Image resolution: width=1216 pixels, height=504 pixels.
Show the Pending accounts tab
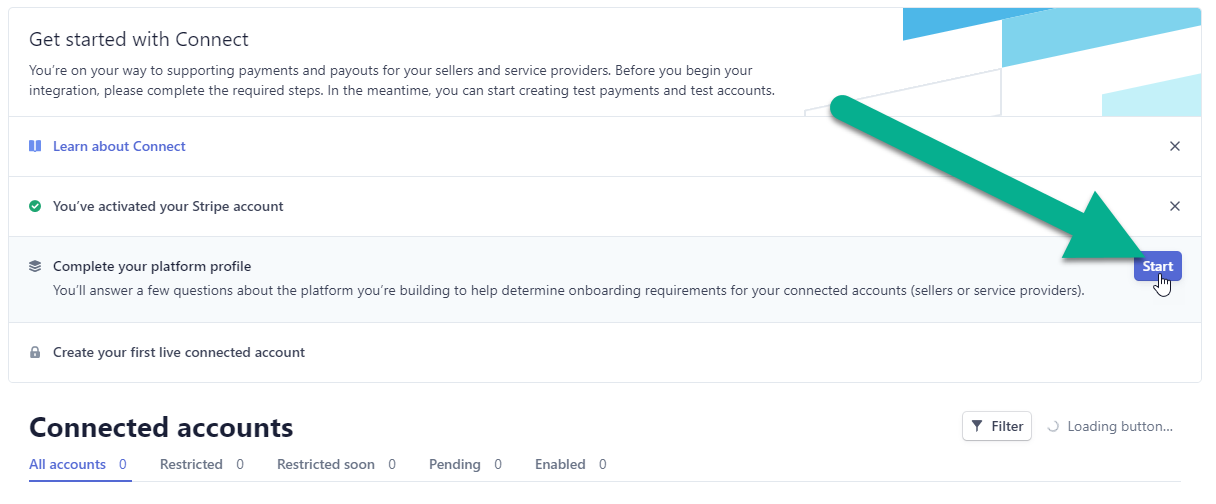[x=465, y=464]
